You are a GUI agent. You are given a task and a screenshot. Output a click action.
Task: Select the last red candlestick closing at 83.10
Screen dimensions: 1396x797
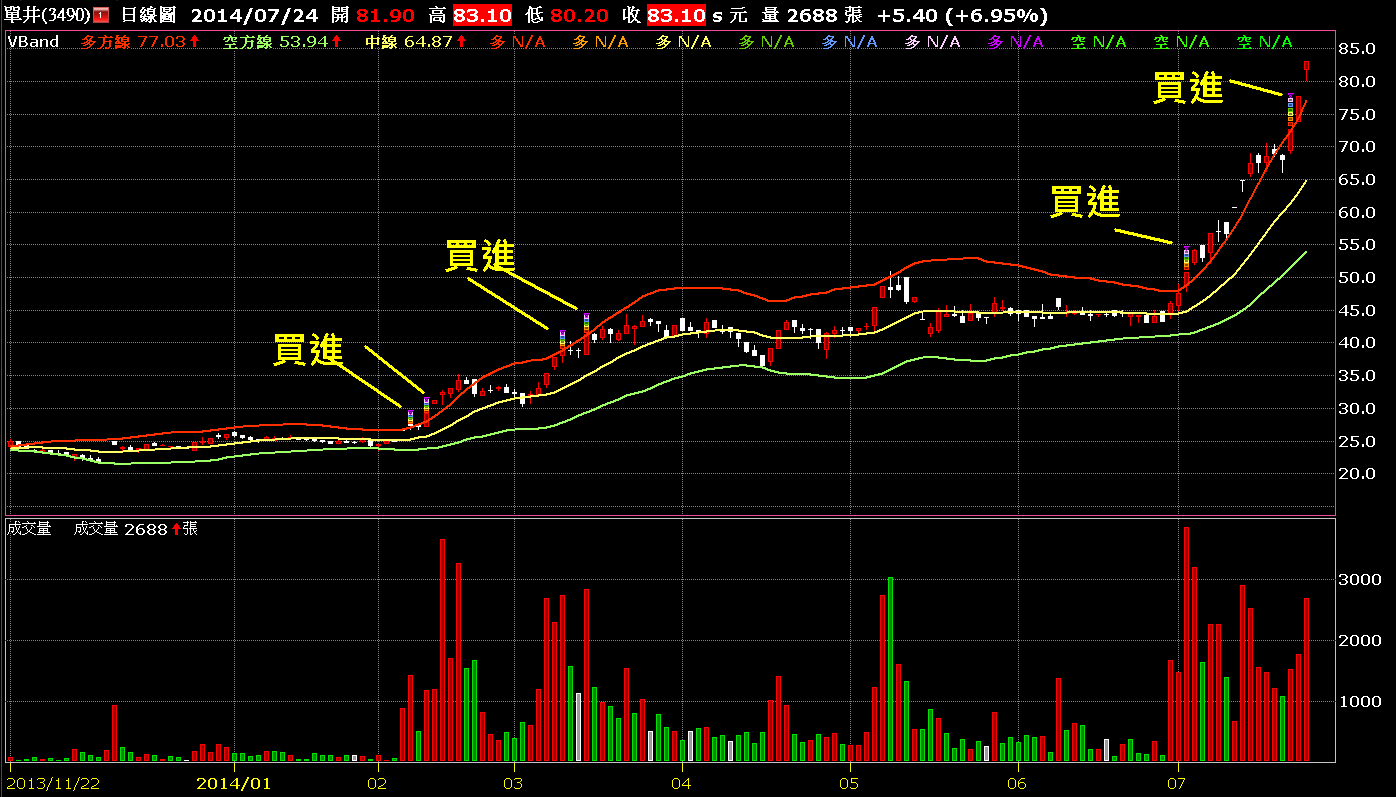pos(1306,69)
